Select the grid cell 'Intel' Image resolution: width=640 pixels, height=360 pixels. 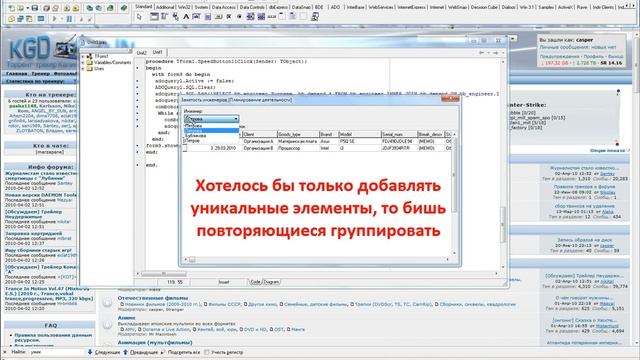(x=329, y=148)
